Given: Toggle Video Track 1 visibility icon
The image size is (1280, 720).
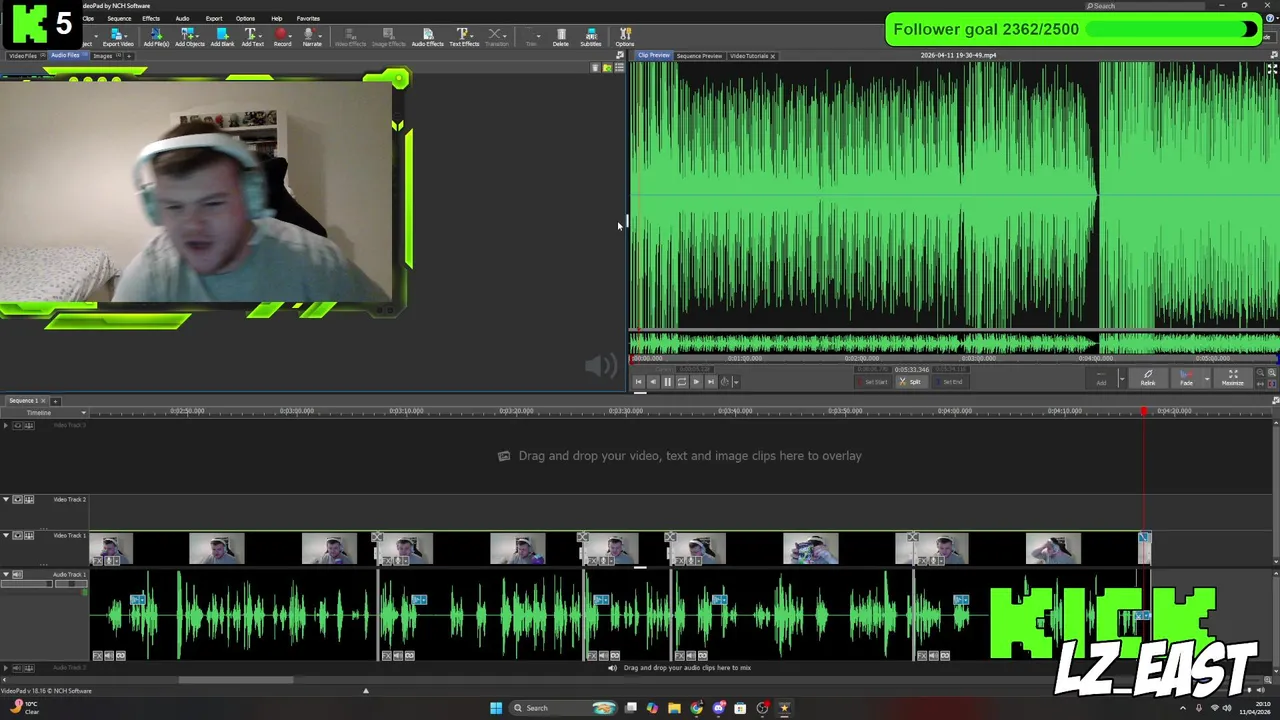Looking at the screenshot, I should [17, 536].
